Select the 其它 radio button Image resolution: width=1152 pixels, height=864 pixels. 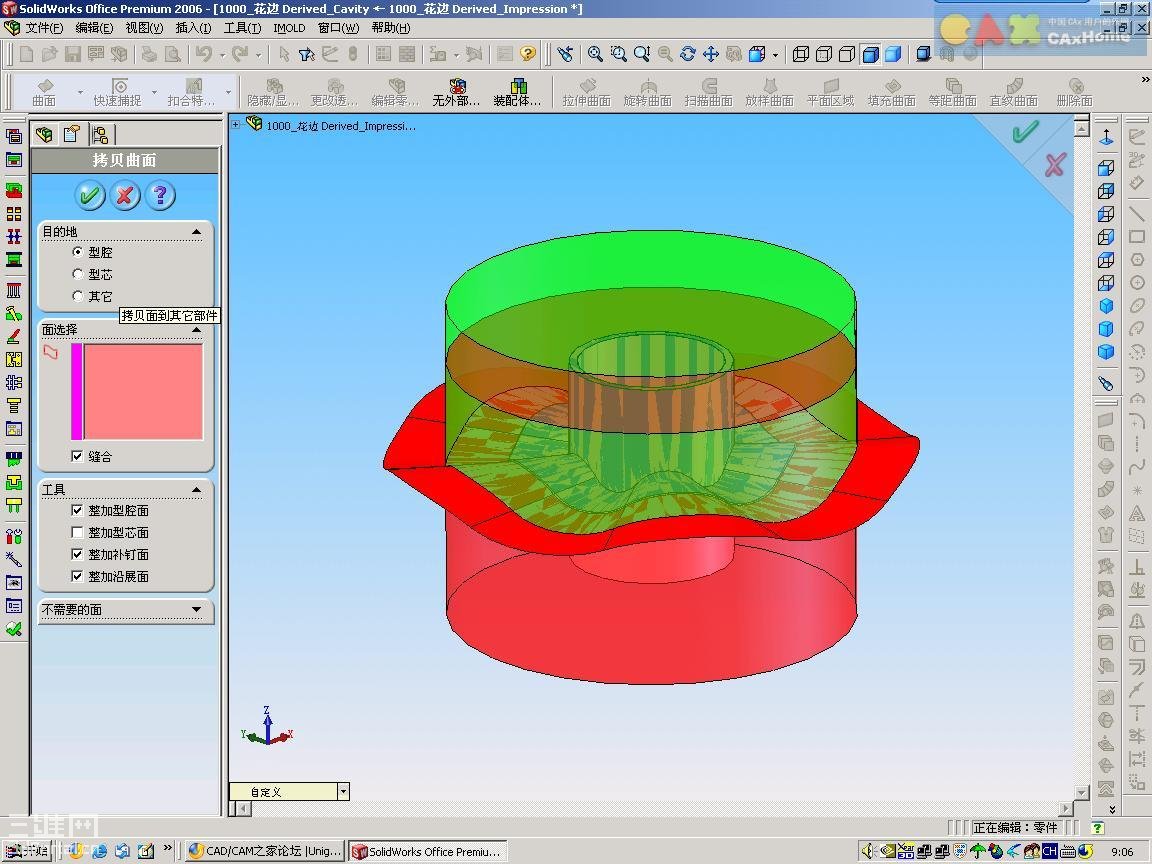pos(78,296)
